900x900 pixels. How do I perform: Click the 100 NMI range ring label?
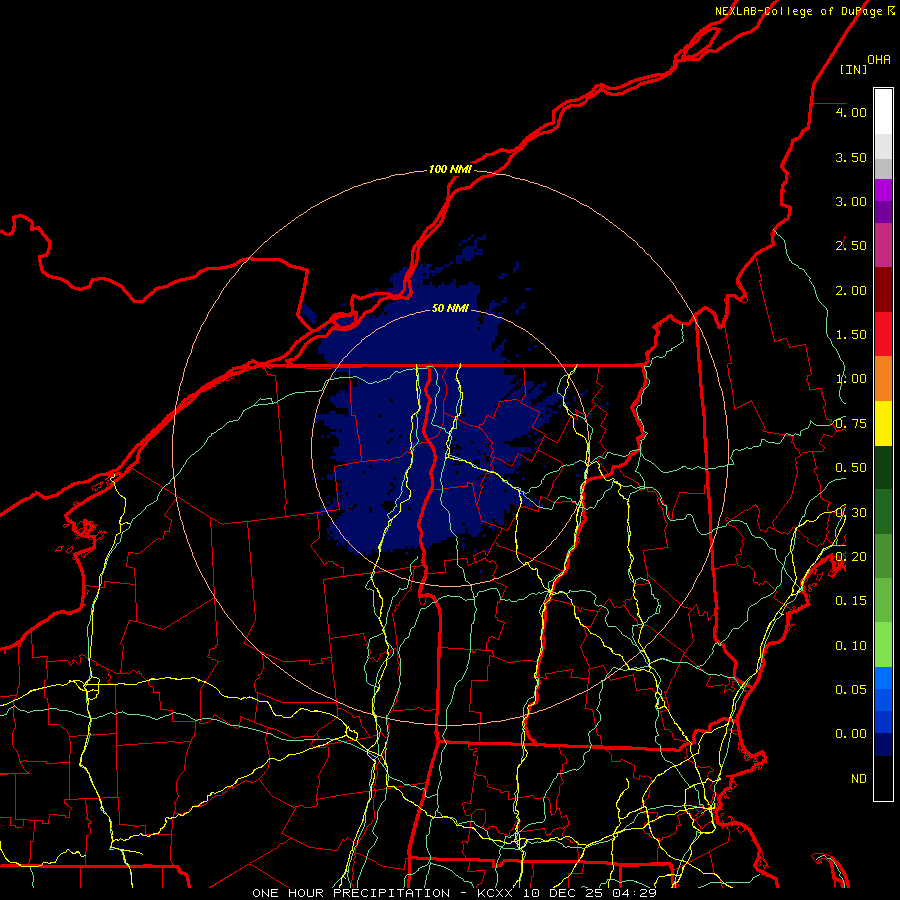point(450,169)
